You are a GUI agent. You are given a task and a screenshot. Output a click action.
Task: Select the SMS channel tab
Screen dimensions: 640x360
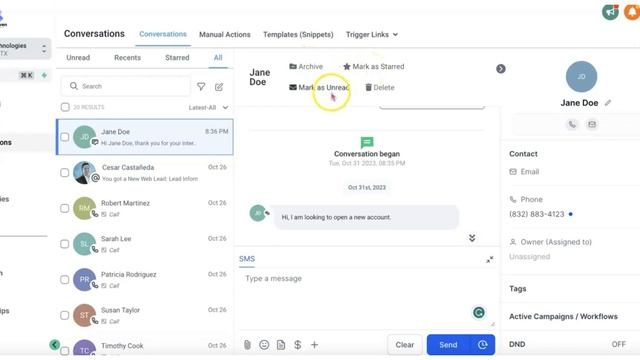(x=247, y=259)
